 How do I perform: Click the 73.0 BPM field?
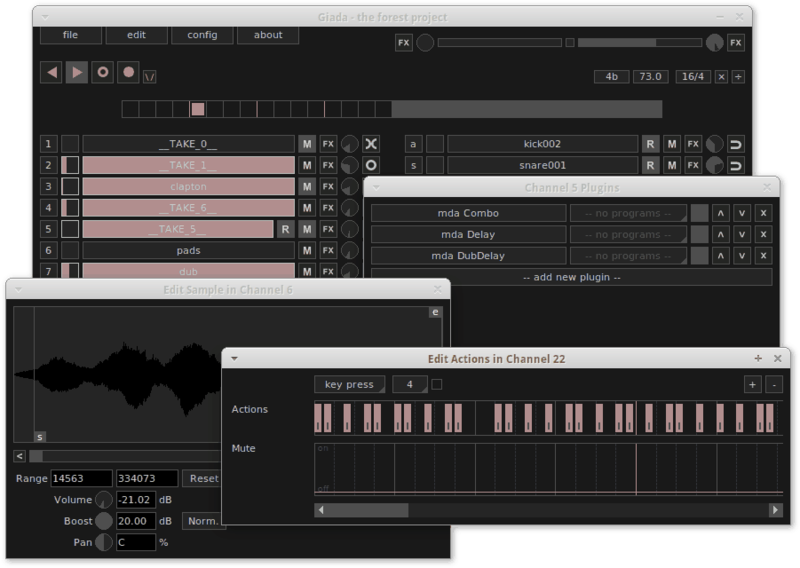[651, 77]
